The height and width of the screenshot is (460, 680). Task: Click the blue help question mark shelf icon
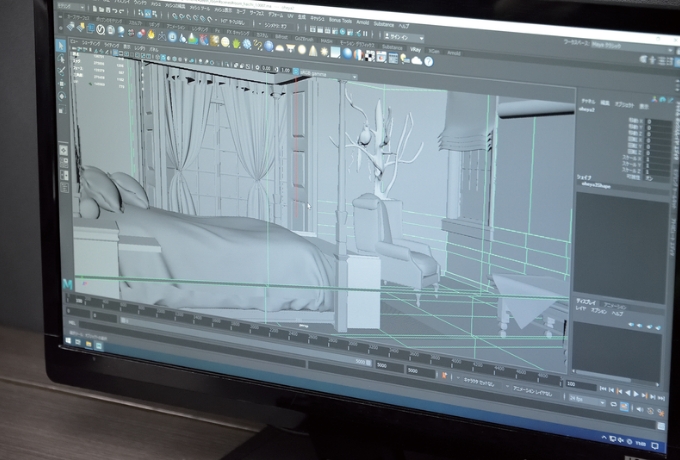pos(428,62)
